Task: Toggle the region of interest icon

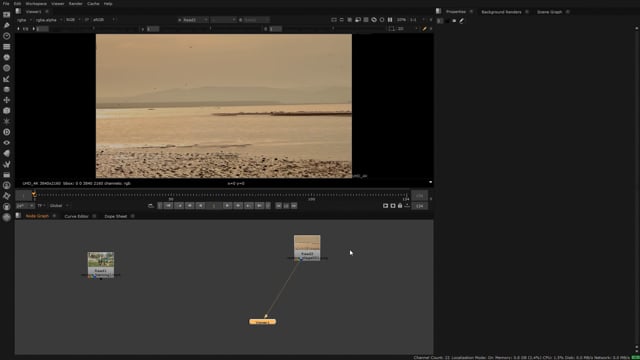Action: tap(391, 29)
